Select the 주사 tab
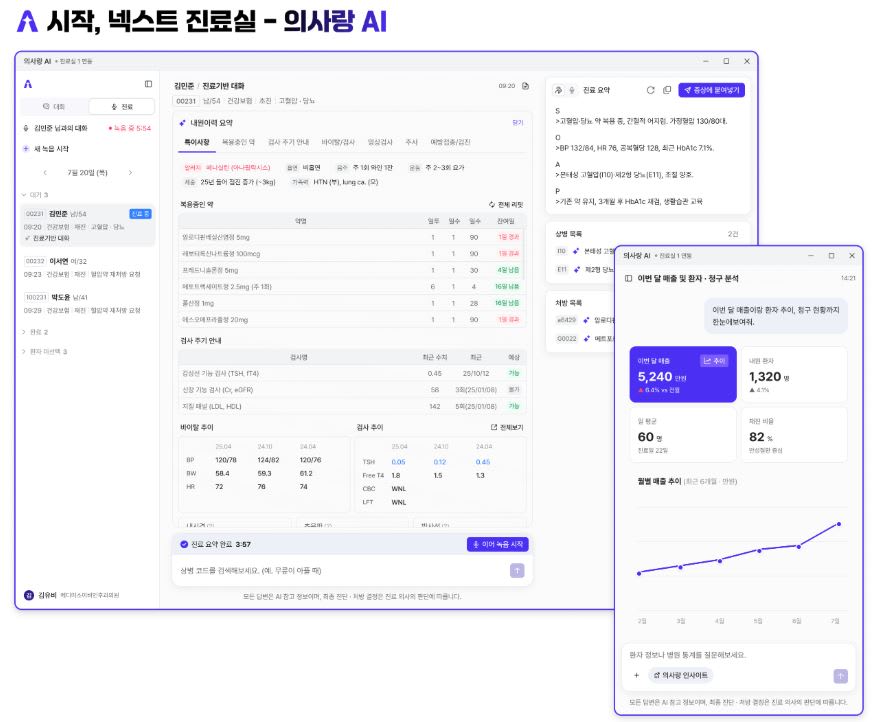This screenshot has width=875, height=722. (411, 143)
